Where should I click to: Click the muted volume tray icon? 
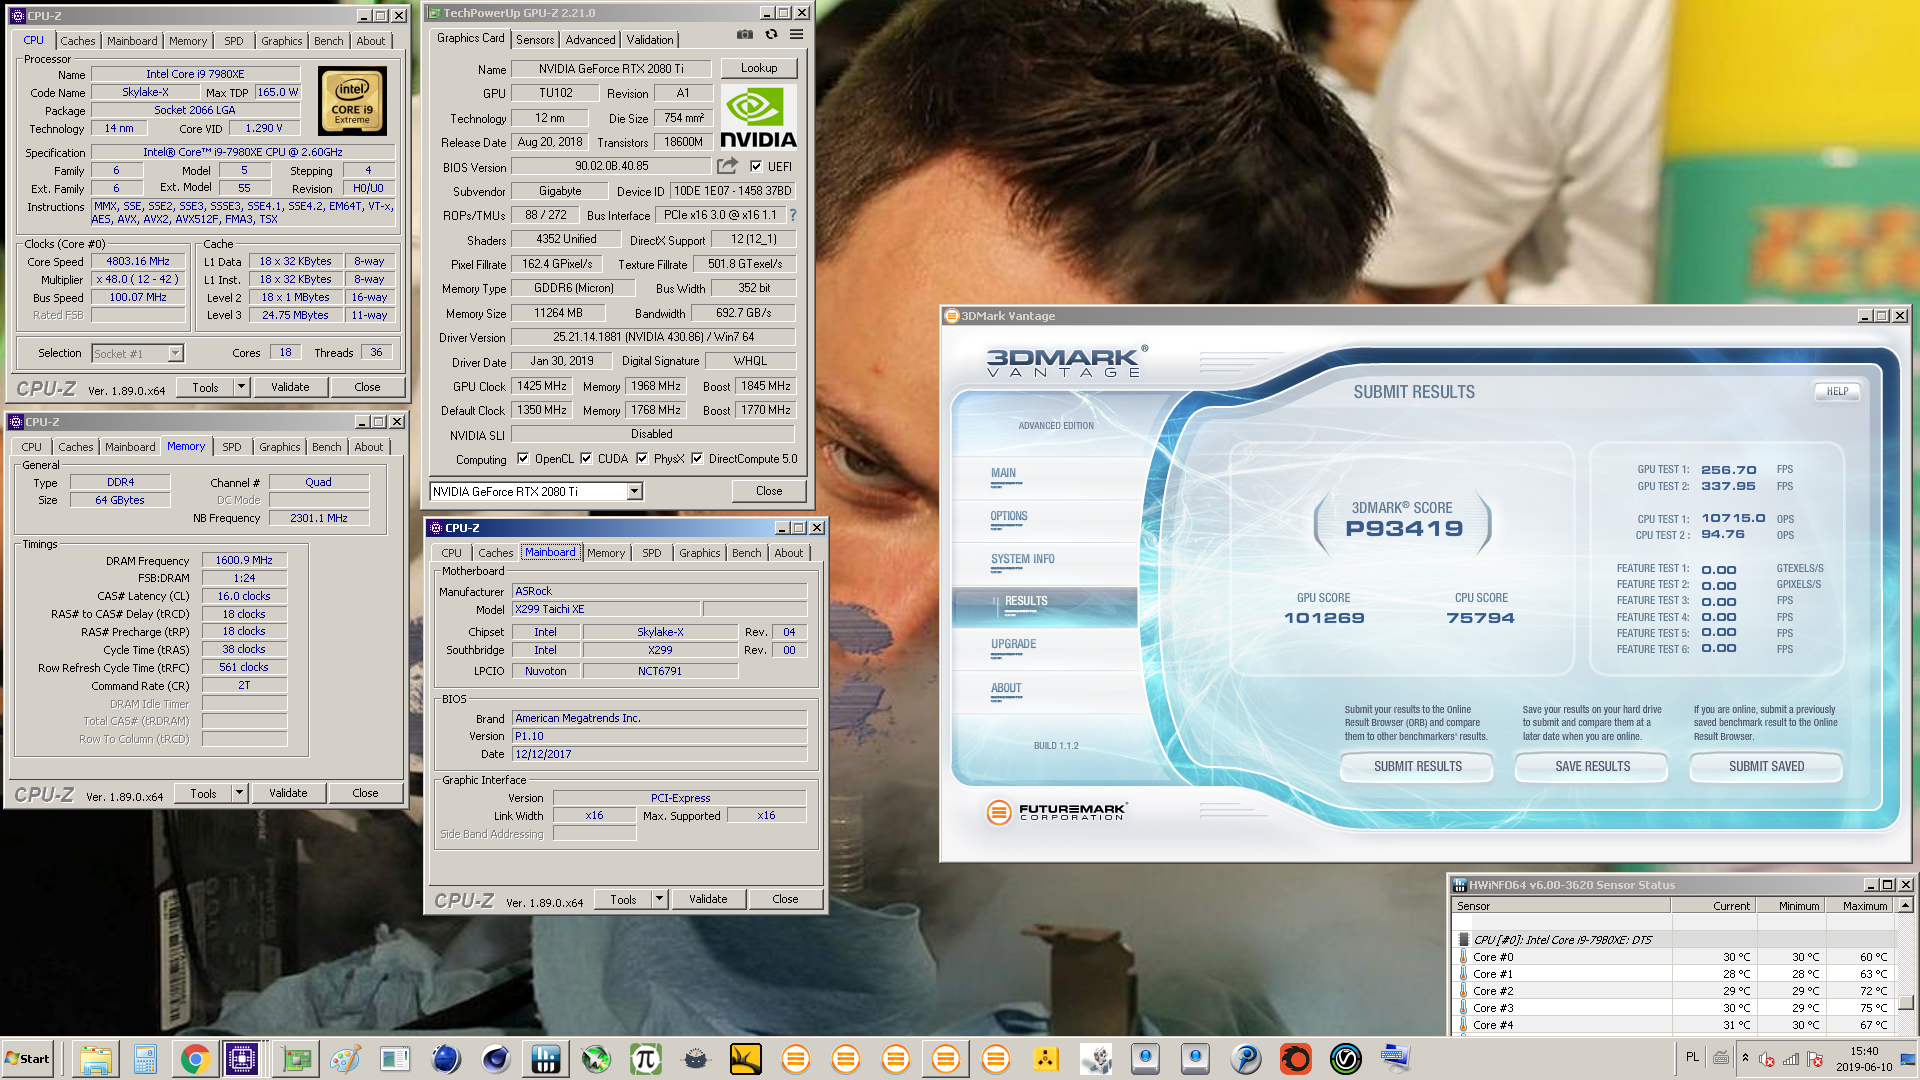pos(1767,1060)
